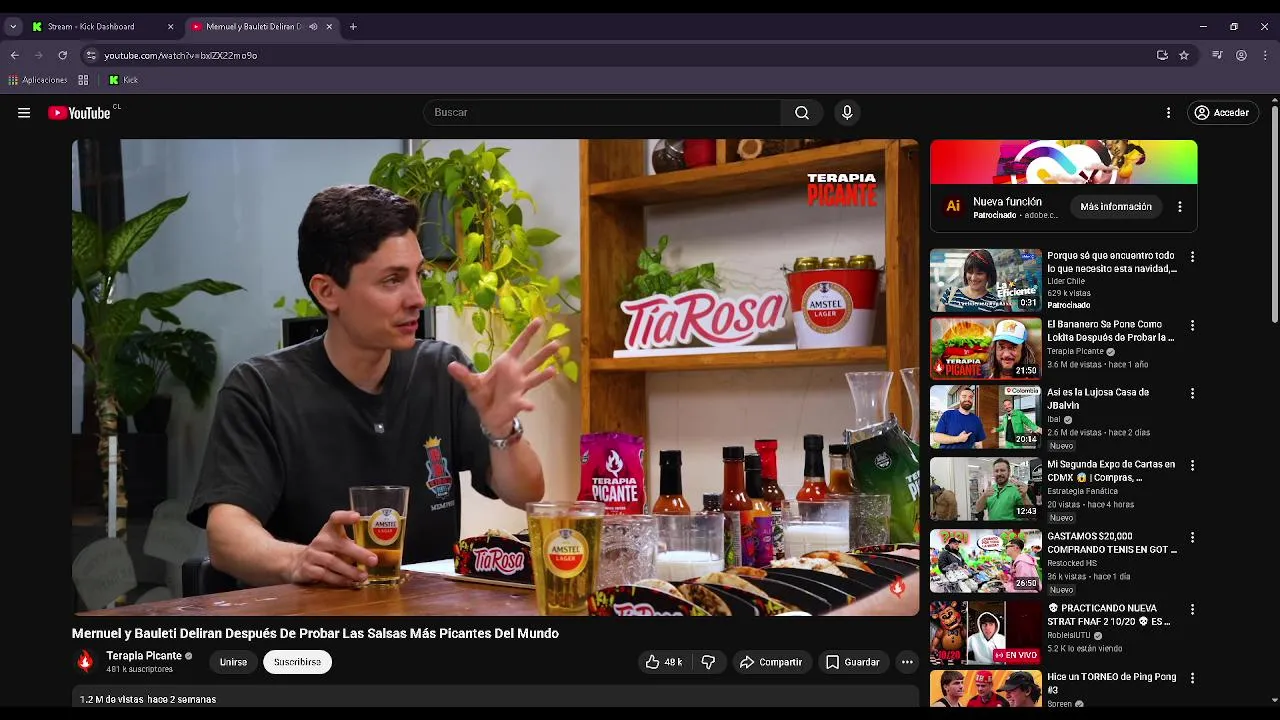
Task: Open tab groups grid icon in bookmarks bar
Action: pos(83,80)
